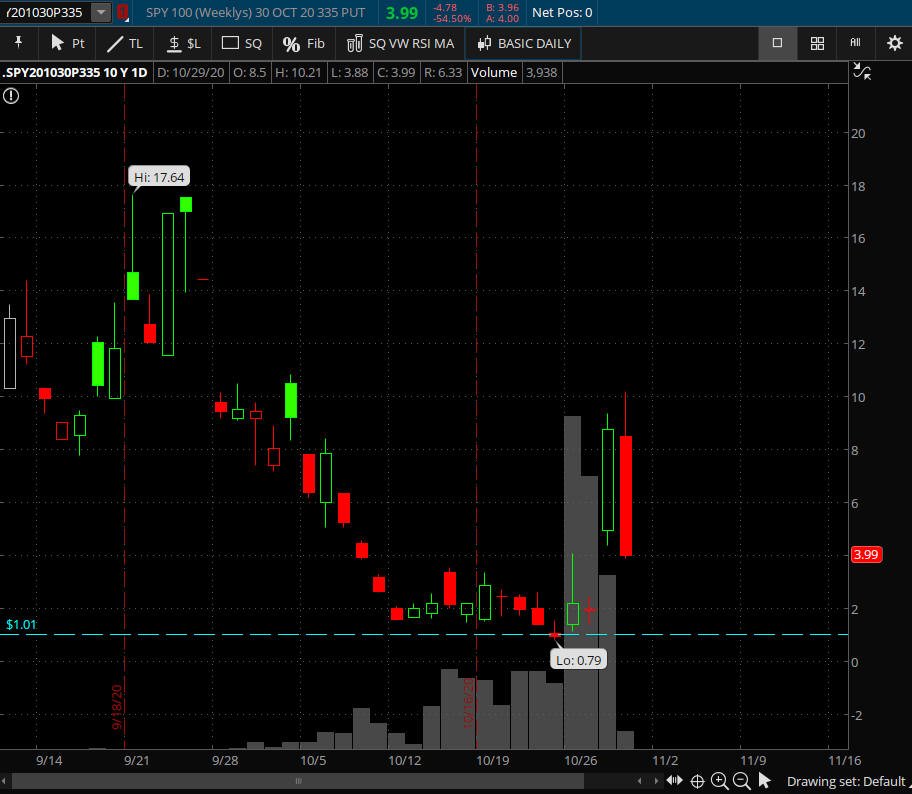Click the zoom in magnifier icon
The image size is (912, 794).
[x=719, y=781]
